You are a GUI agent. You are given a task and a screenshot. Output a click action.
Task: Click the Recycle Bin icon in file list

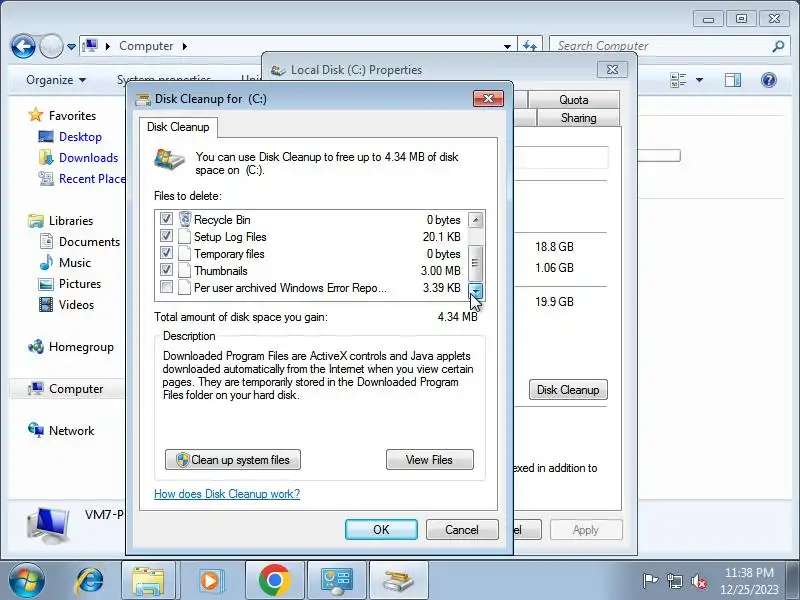185,219
